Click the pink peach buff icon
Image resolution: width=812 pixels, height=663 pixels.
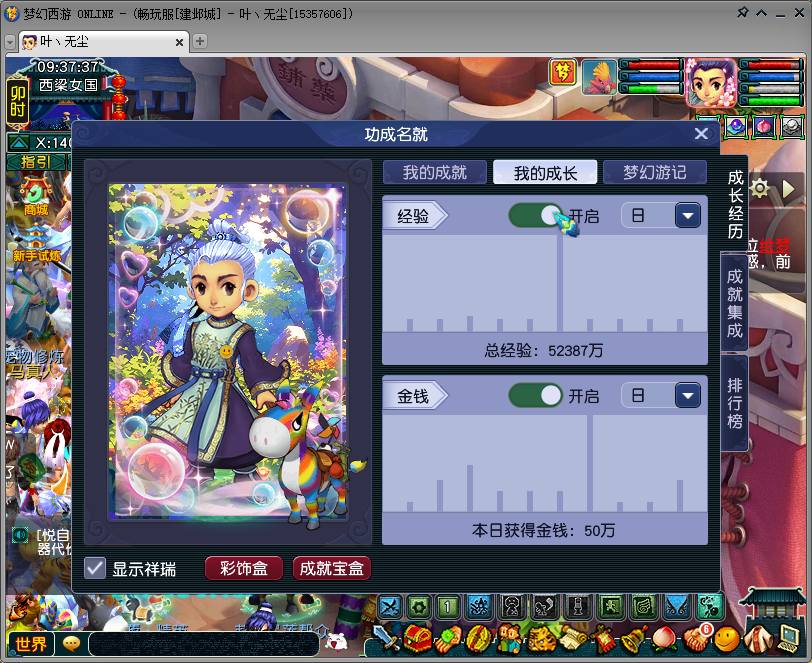pyautogui.click(x=764, y=126)
